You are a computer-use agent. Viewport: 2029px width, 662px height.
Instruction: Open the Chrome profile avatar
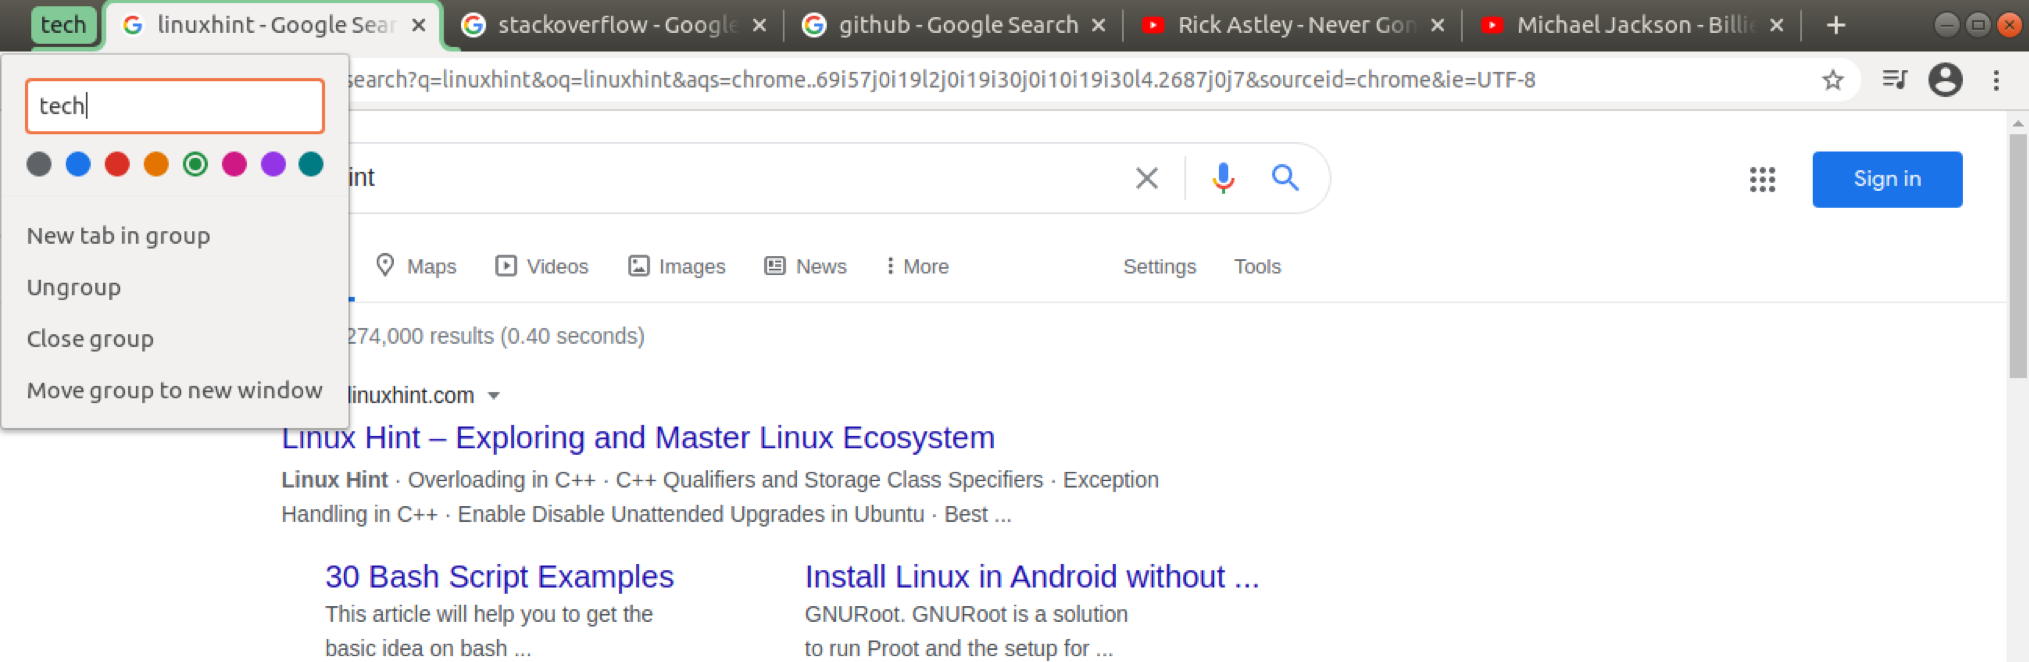(1945, 80)
